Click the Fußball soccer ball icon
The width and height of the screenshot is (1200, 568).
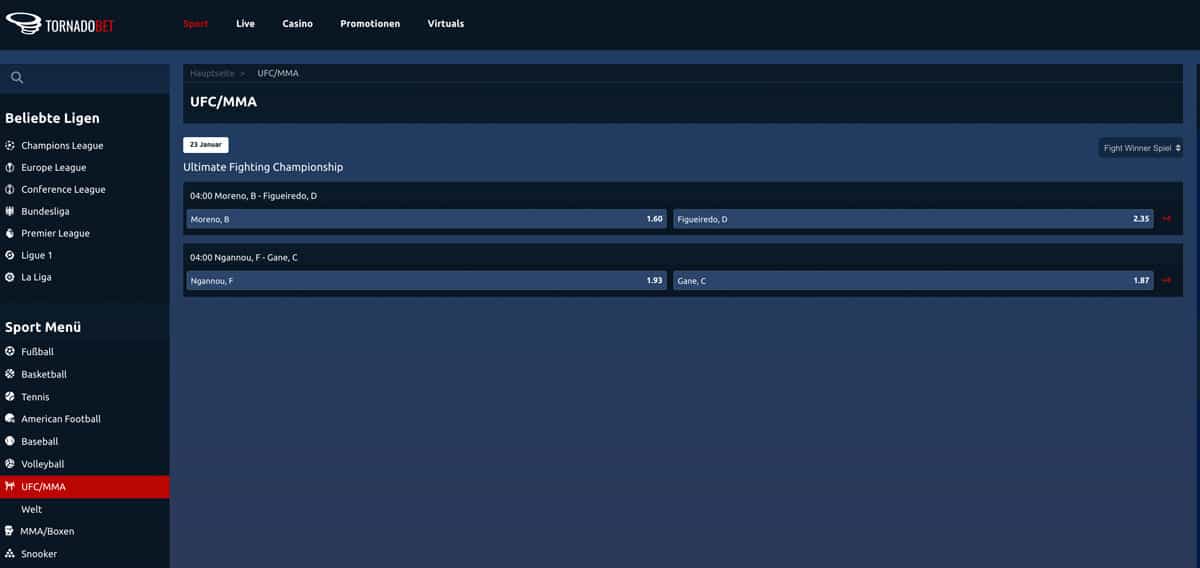pos(10,352)
